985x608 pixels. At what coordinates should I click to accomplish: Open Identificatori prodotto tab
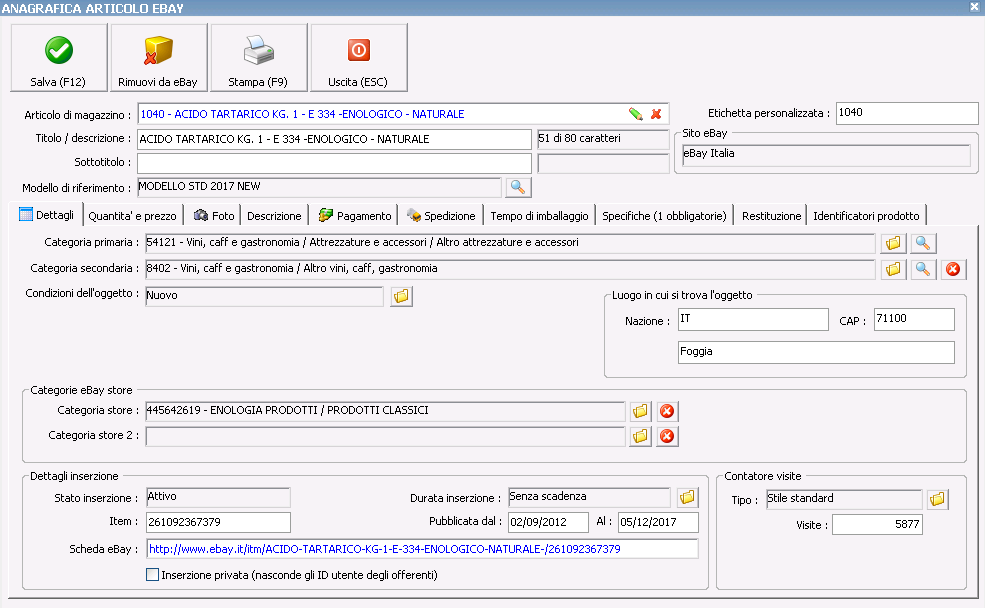[x=866, y=216]
